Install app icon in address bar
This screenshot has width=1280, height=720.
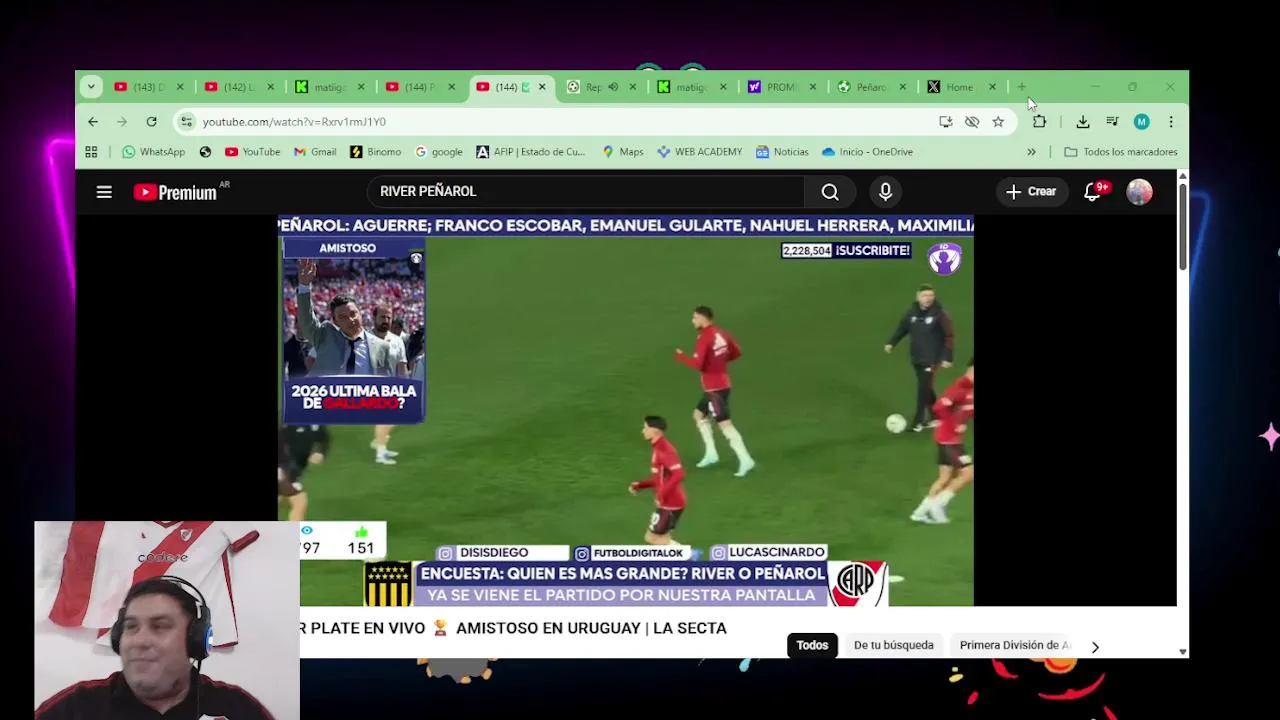[945, 122]
